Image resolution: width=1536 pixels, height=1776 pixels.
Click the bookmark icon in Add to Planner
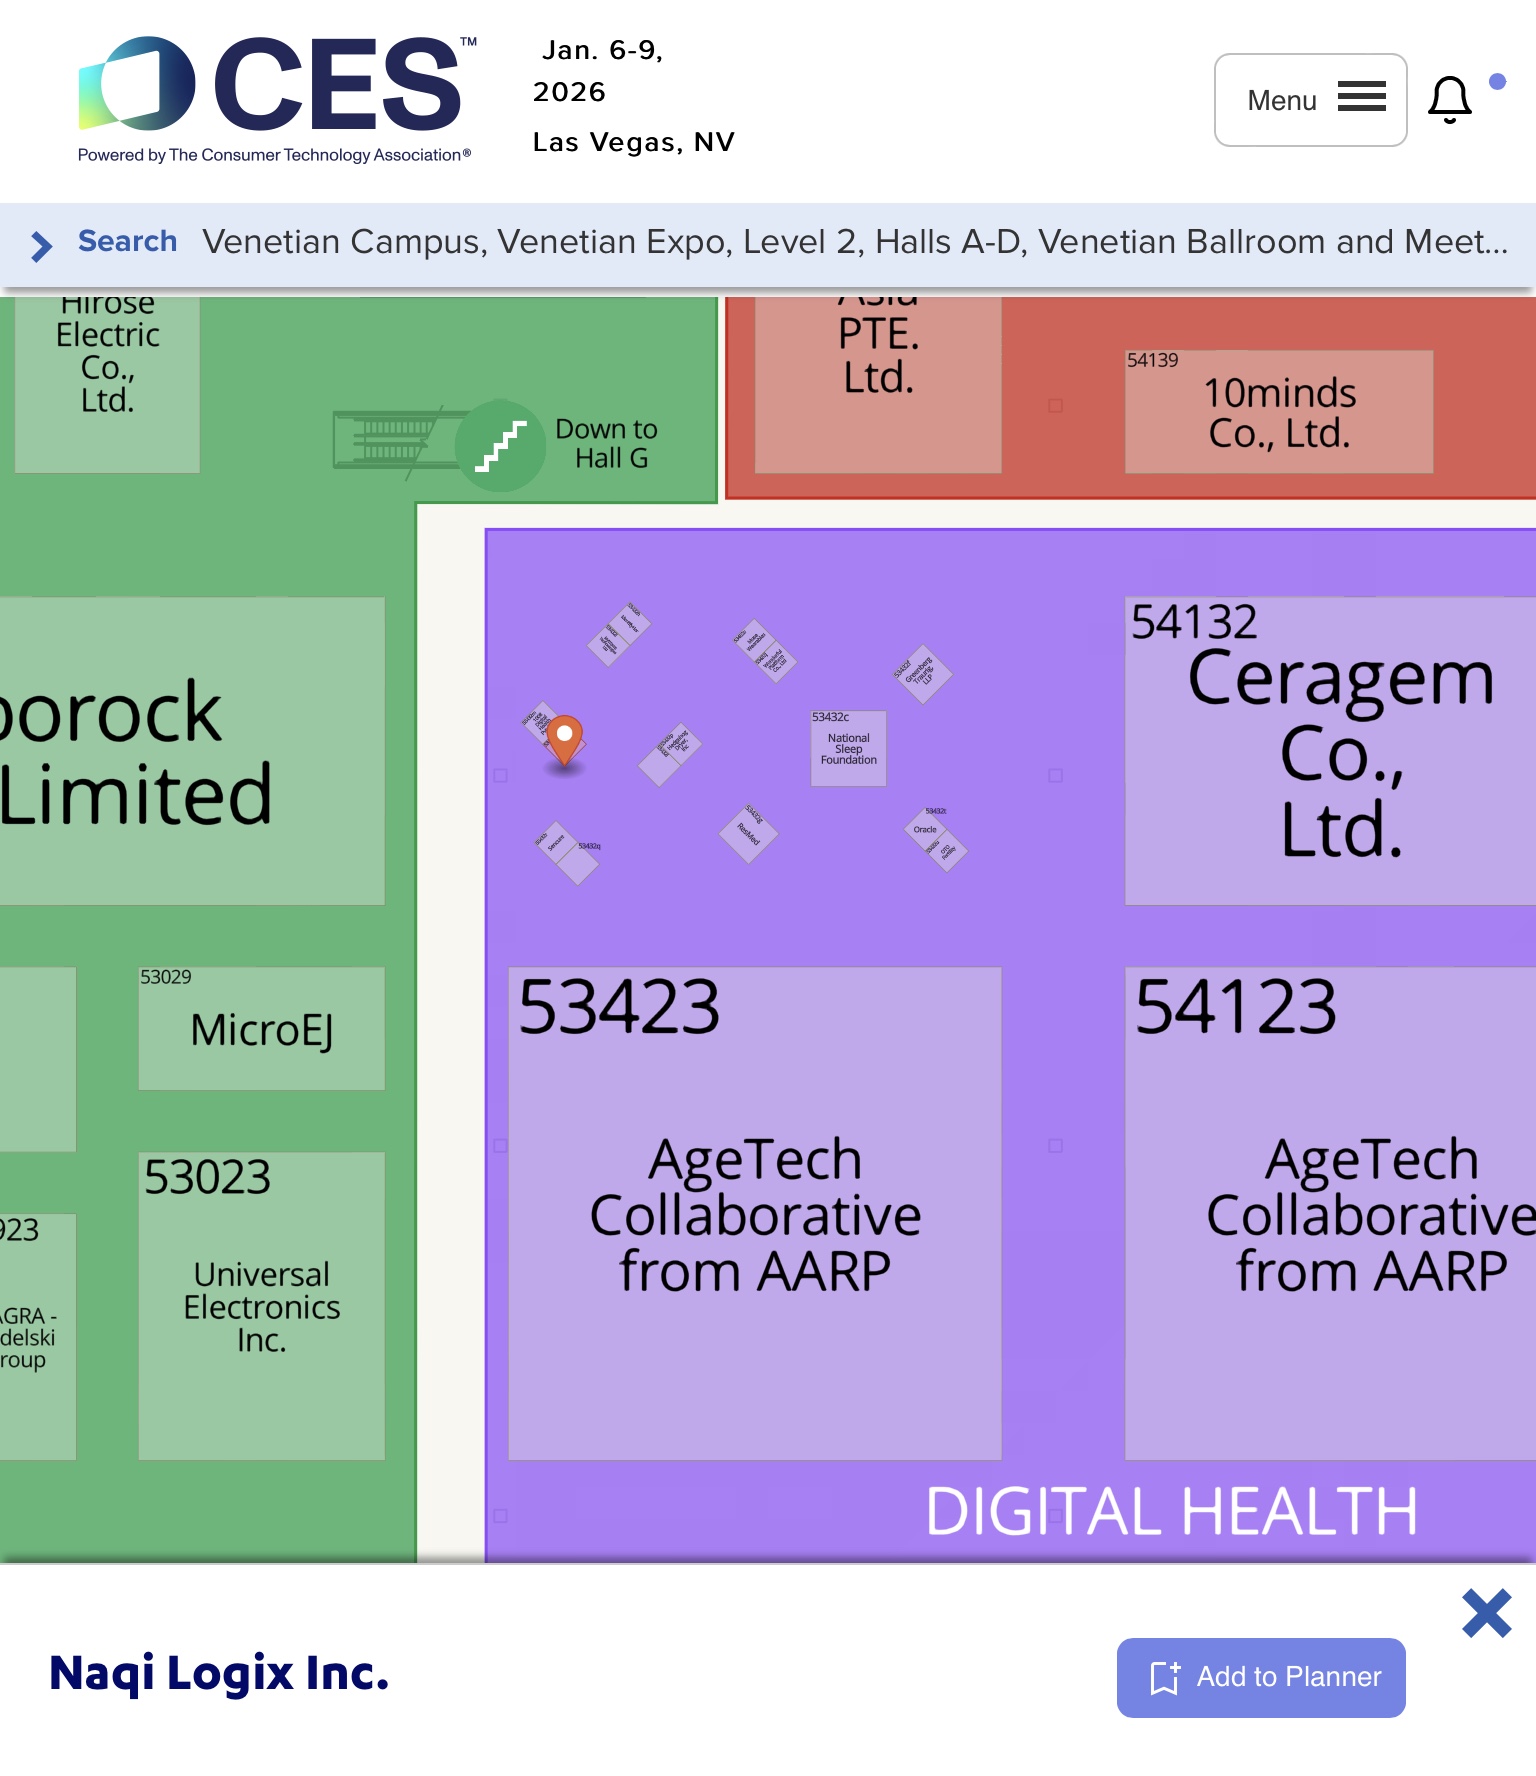coord(1164,1677)
